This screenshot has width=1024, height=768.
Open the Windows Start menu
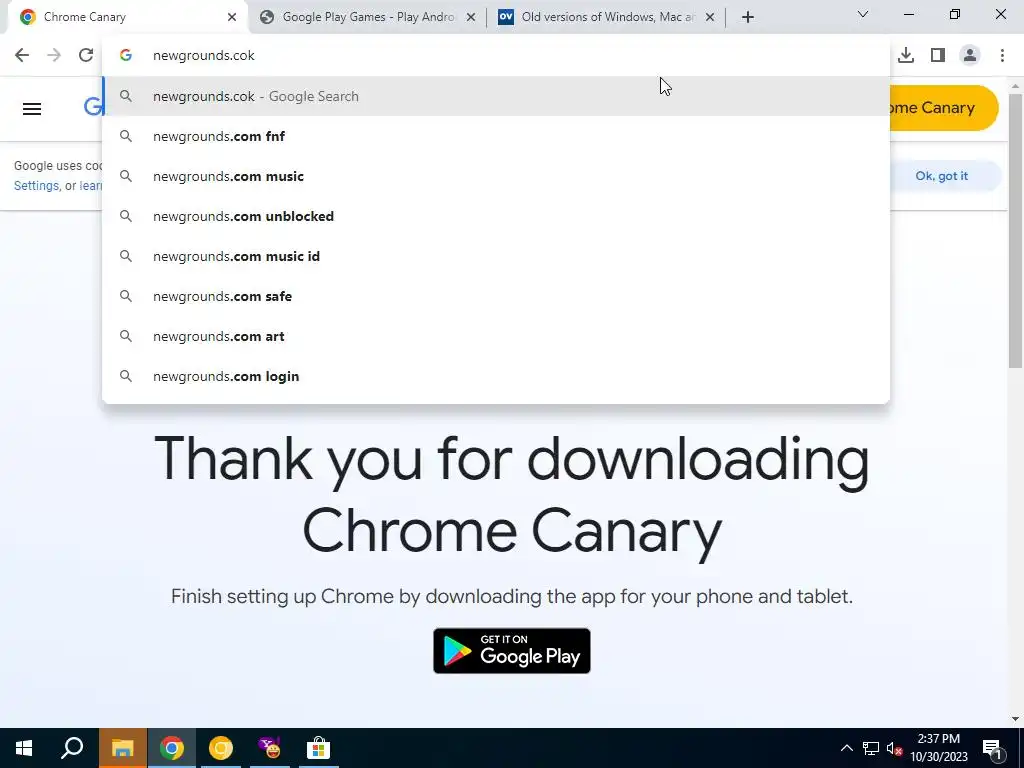(24, 748)
